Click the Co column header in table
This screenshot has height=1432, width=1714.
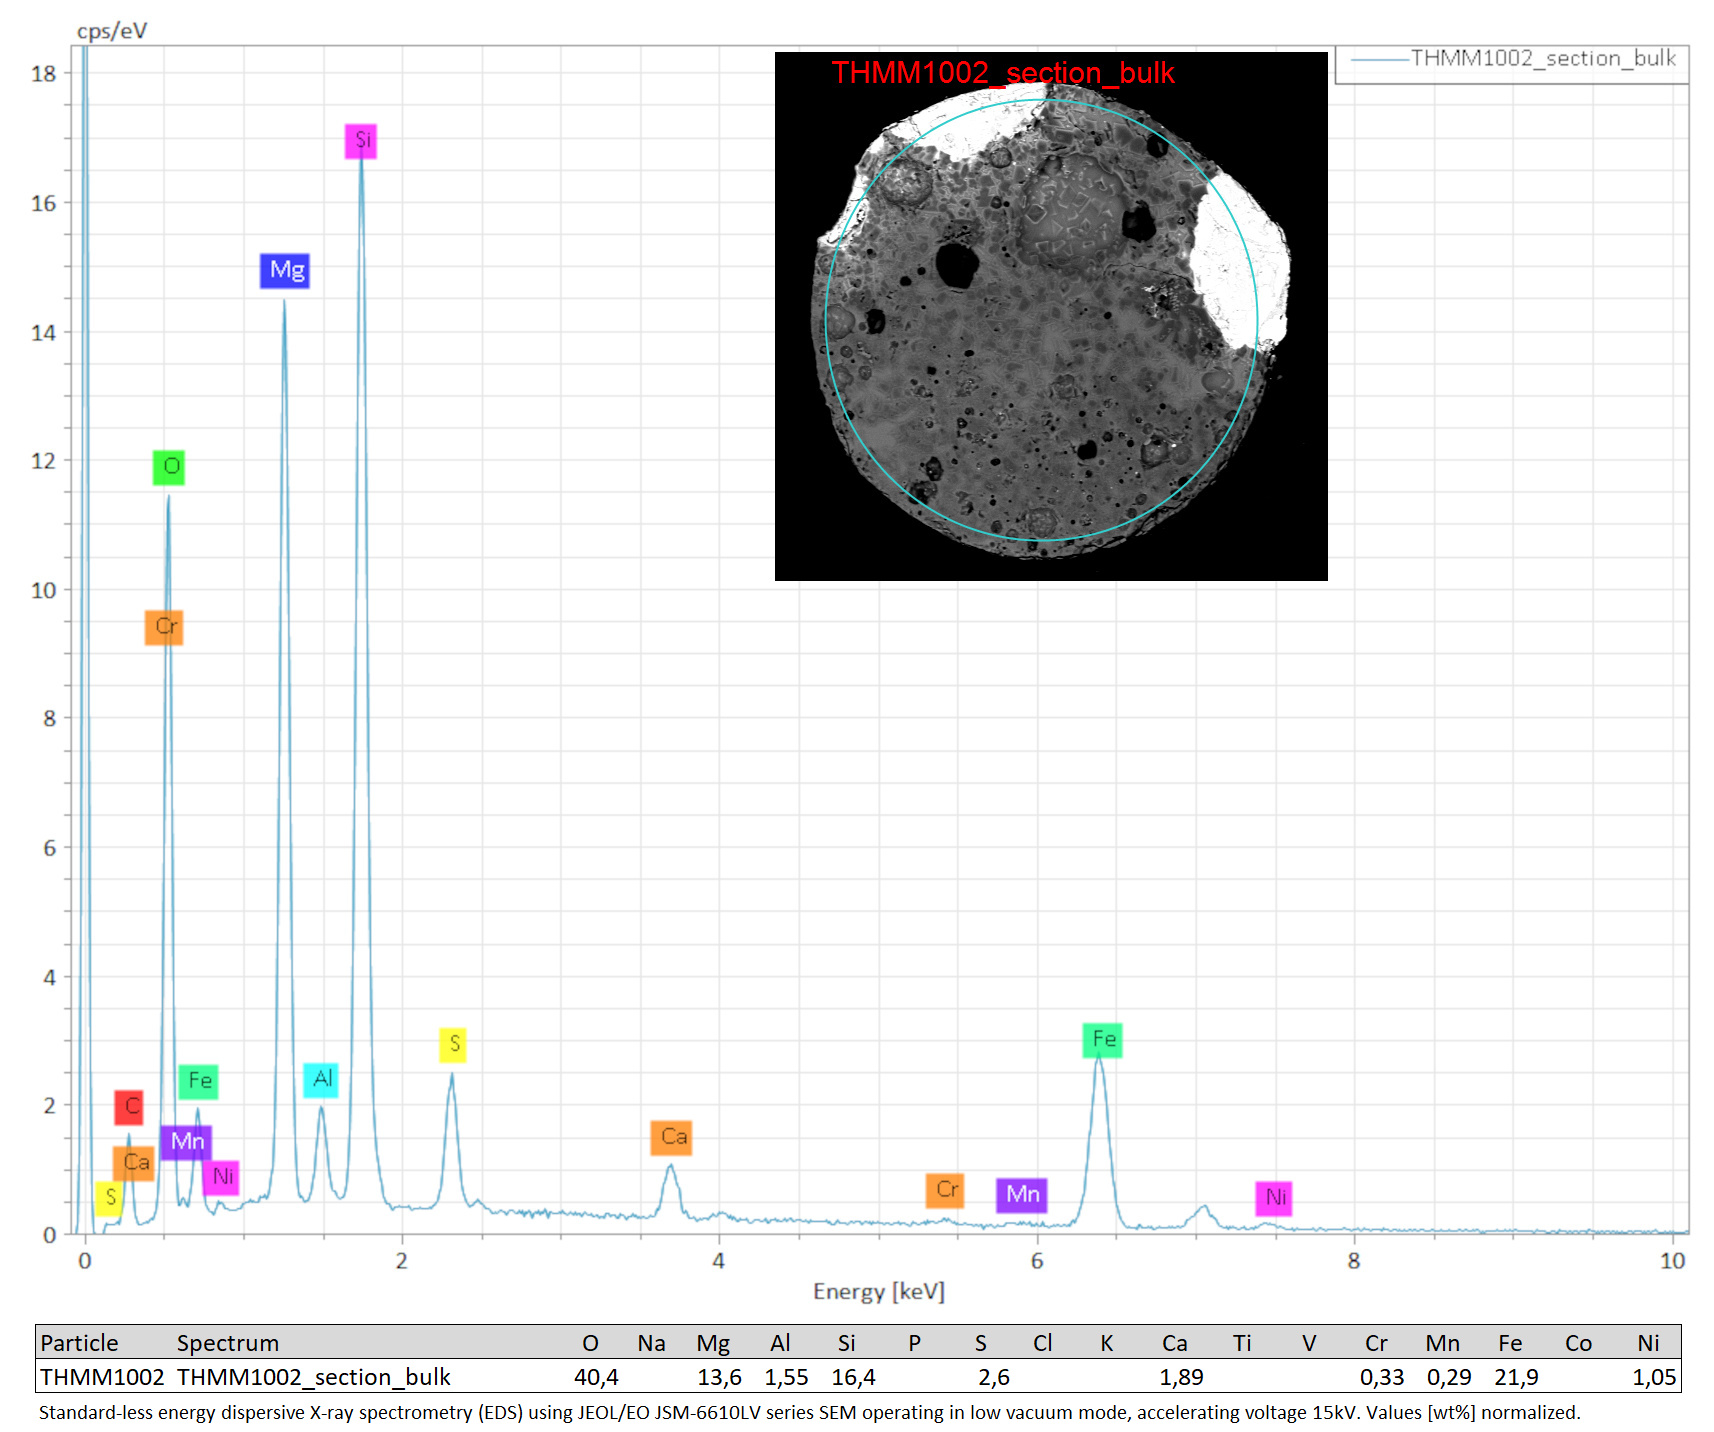point(1578,1343)
